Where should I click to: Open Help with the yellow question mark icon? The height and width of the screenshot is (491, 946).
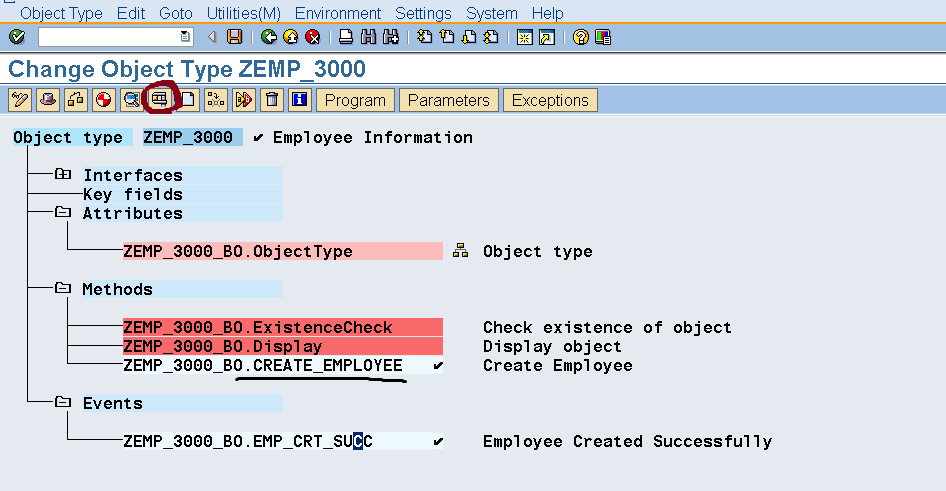click(581, 37)
